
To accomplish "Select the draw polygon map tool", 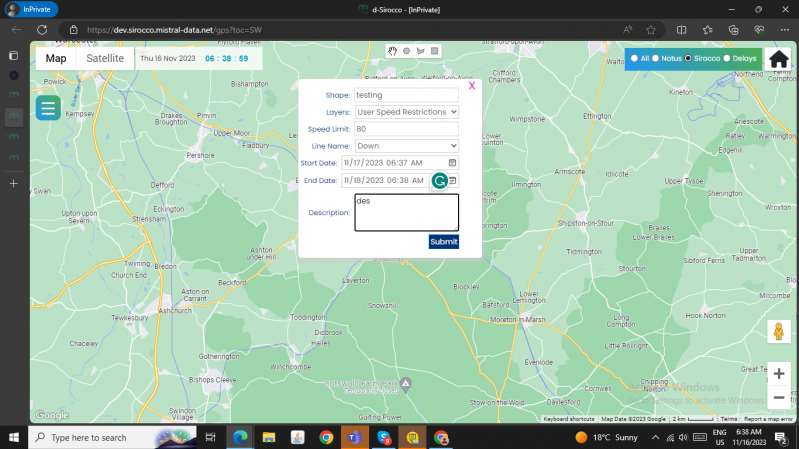I will [420, 51].
